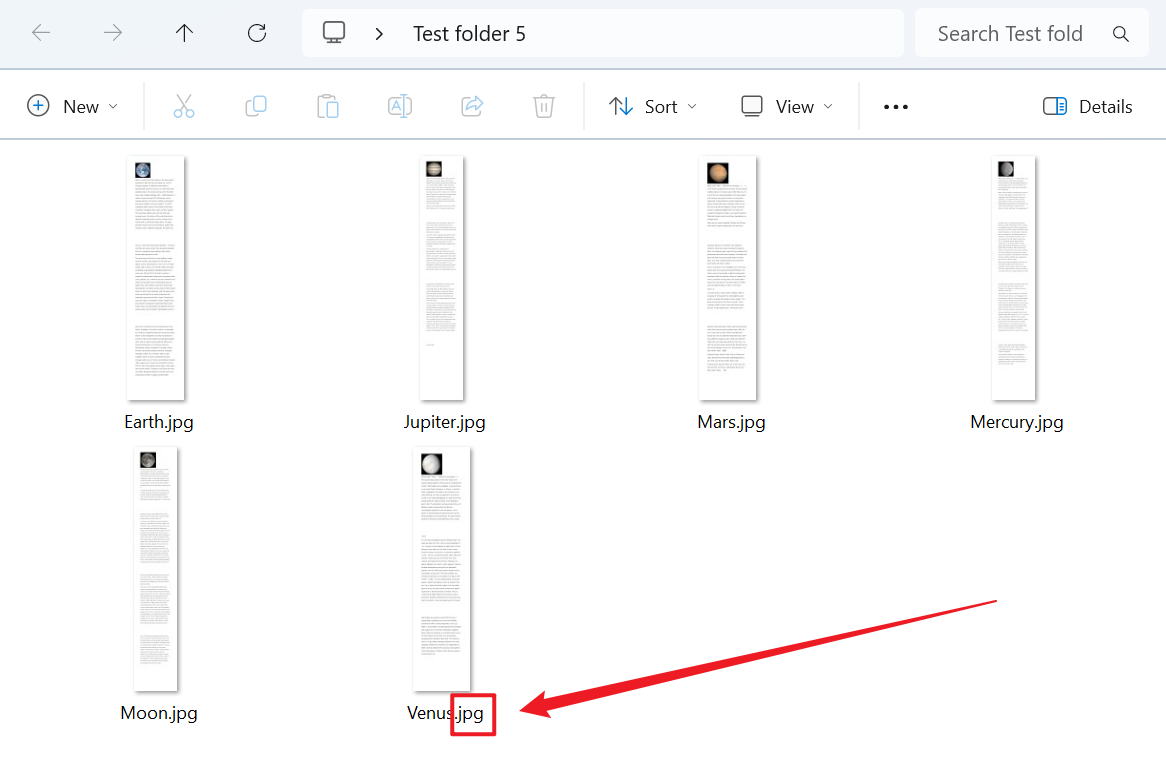Select the Earth.jpg thumbnail
This screenshot has width=1166, height=771.
(x=156, y=278)
